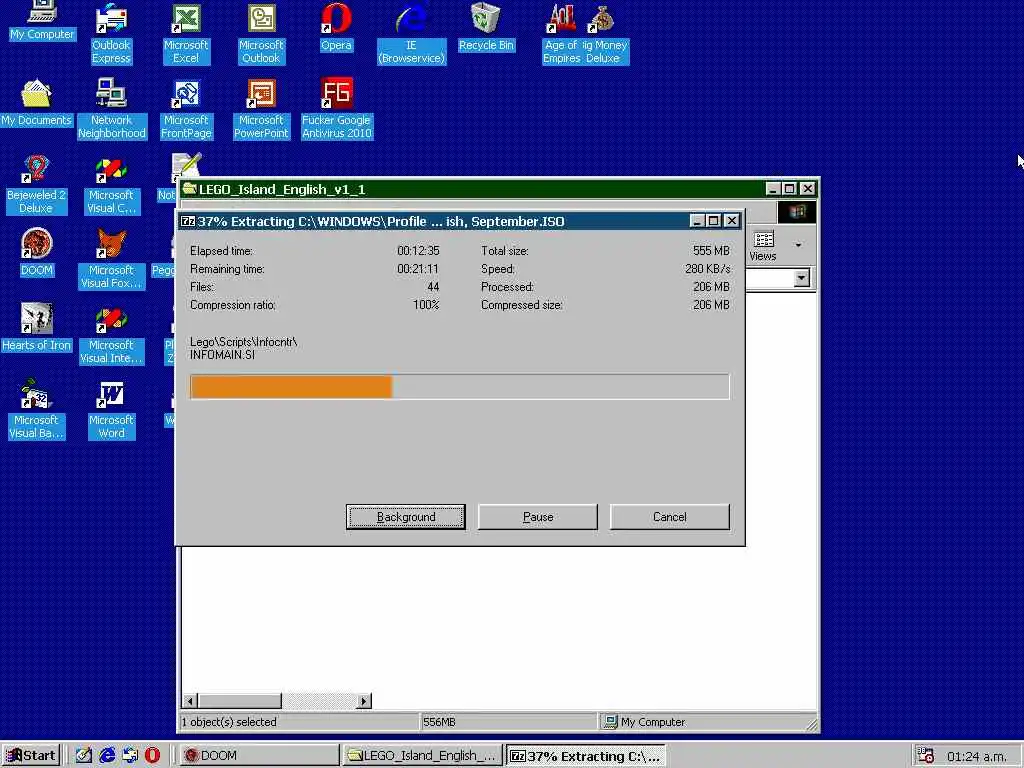1024x768 pixels.
Task: Open Microsoft Excel desktop shortcut
Action: pyautogui.click(x=186, y=34)
